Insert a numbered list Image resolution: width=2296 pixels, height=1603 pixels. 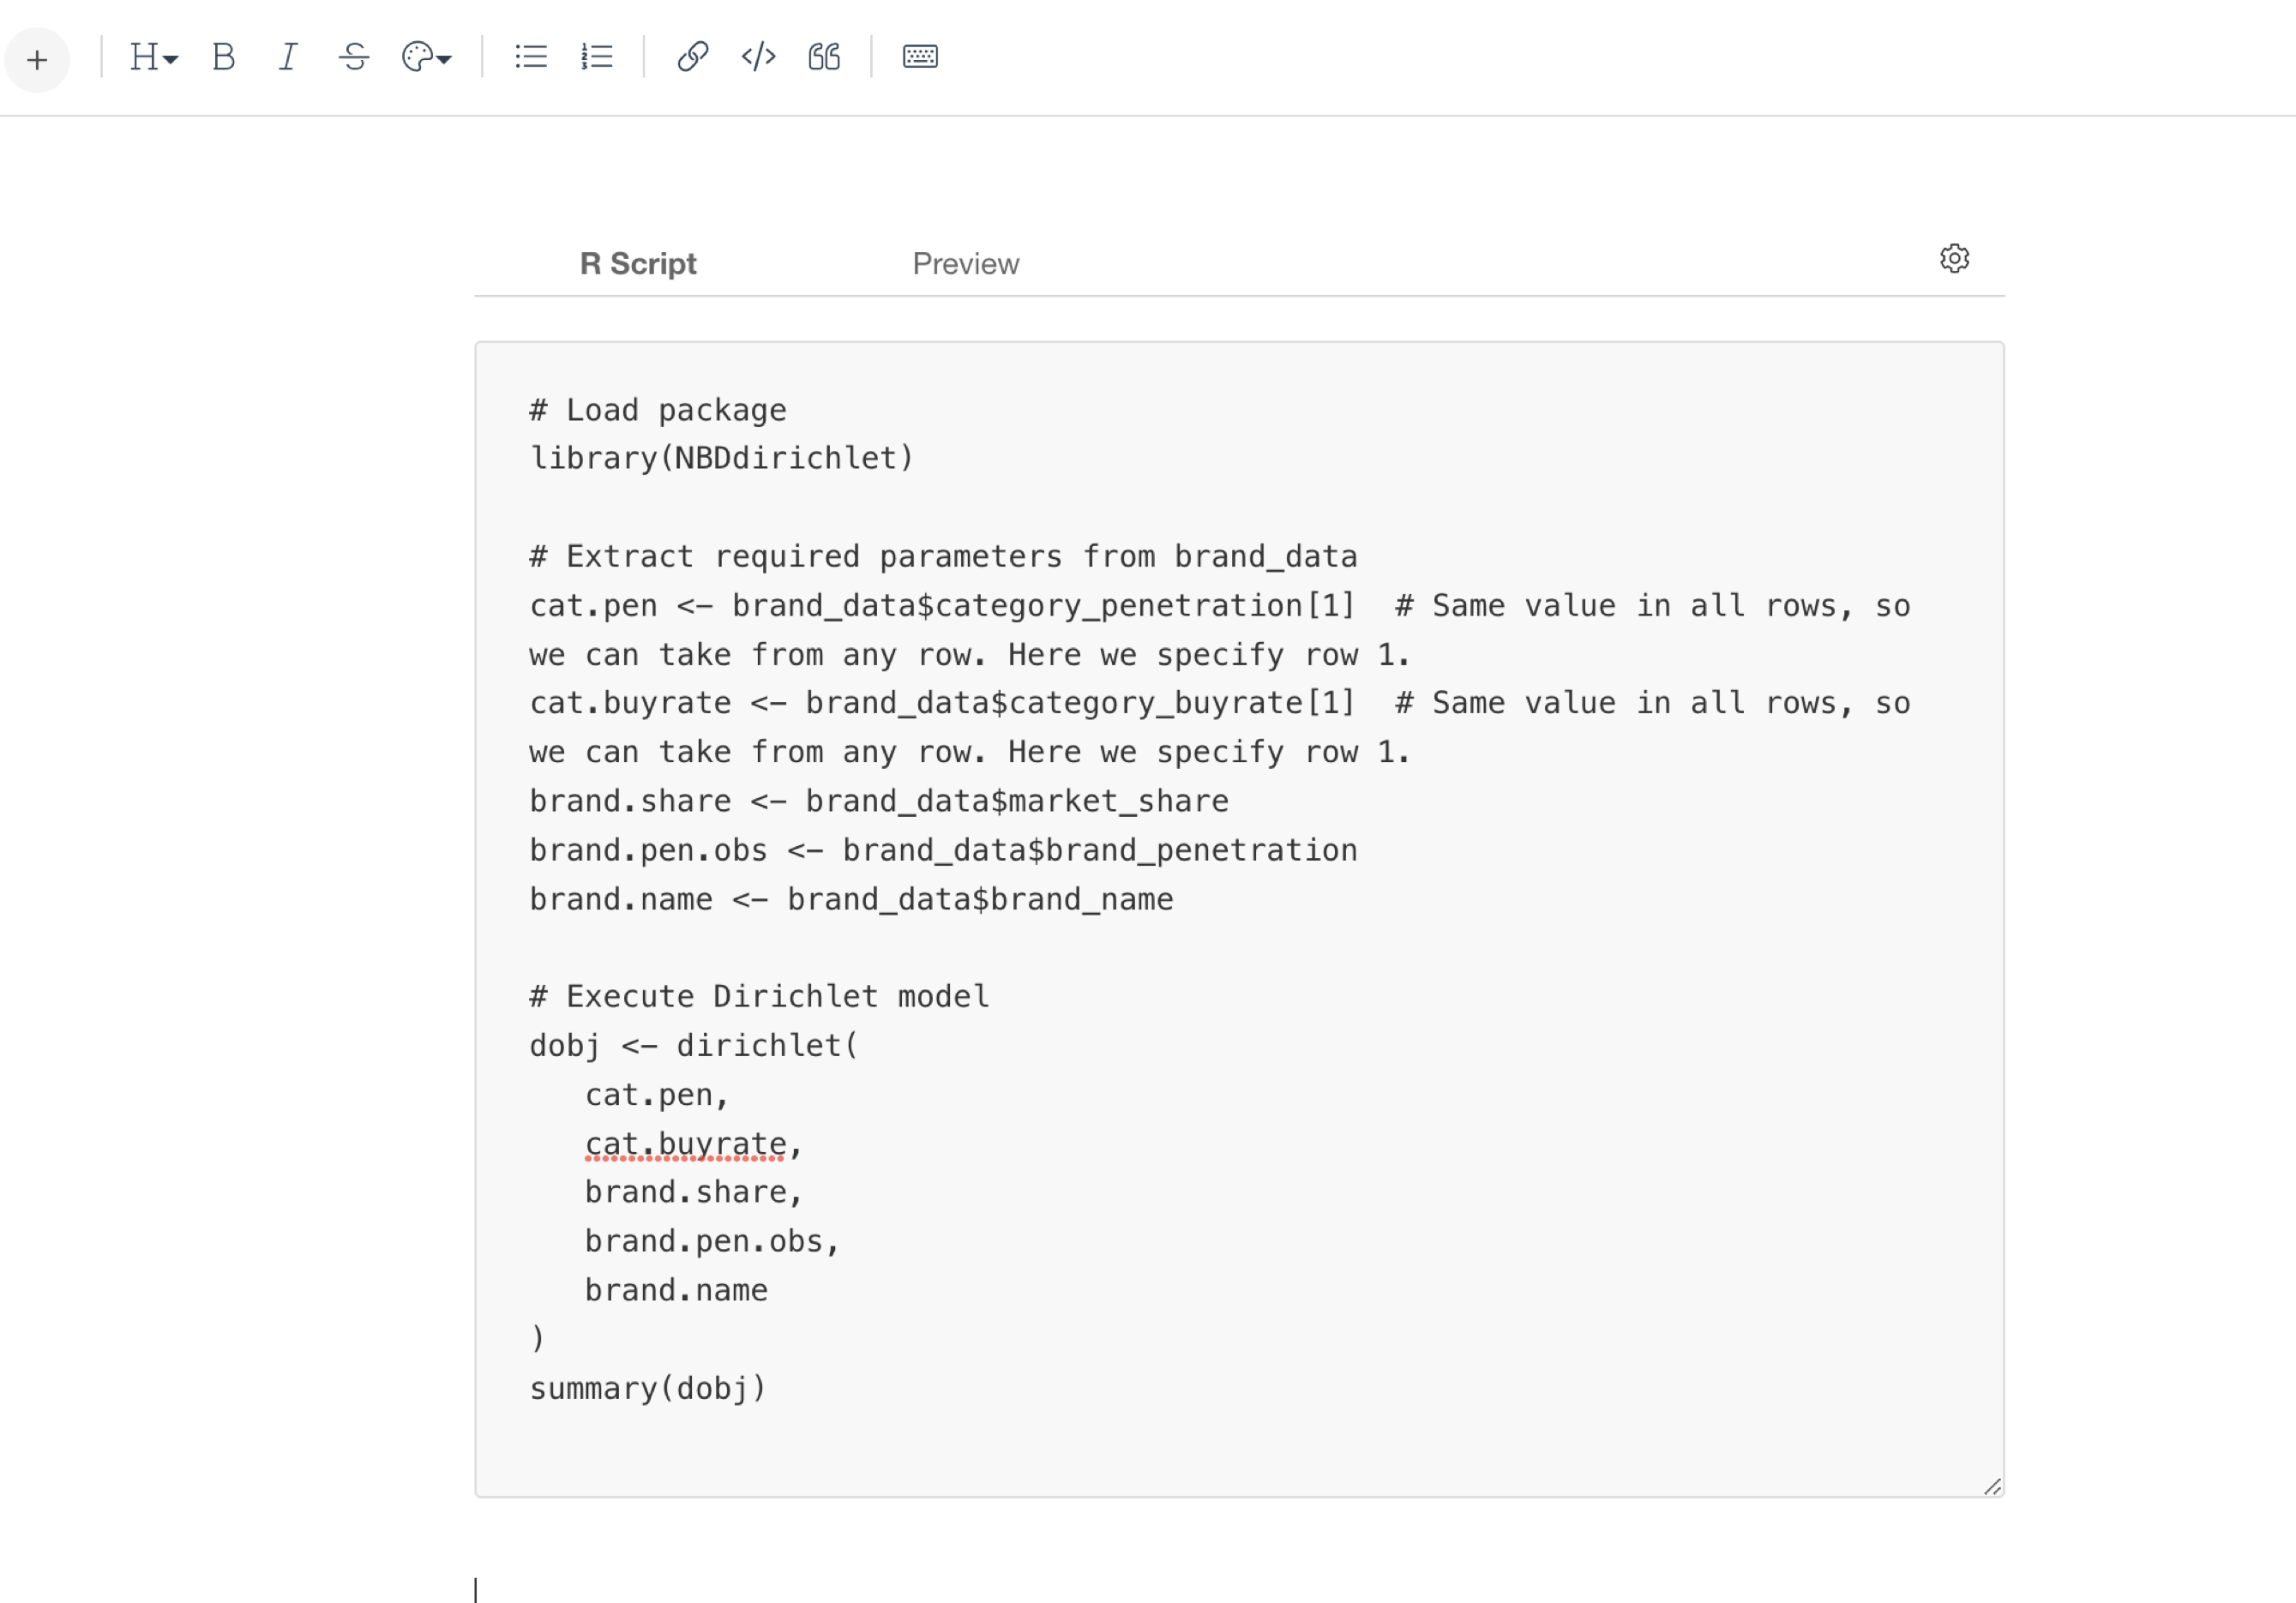click(597, 57)
